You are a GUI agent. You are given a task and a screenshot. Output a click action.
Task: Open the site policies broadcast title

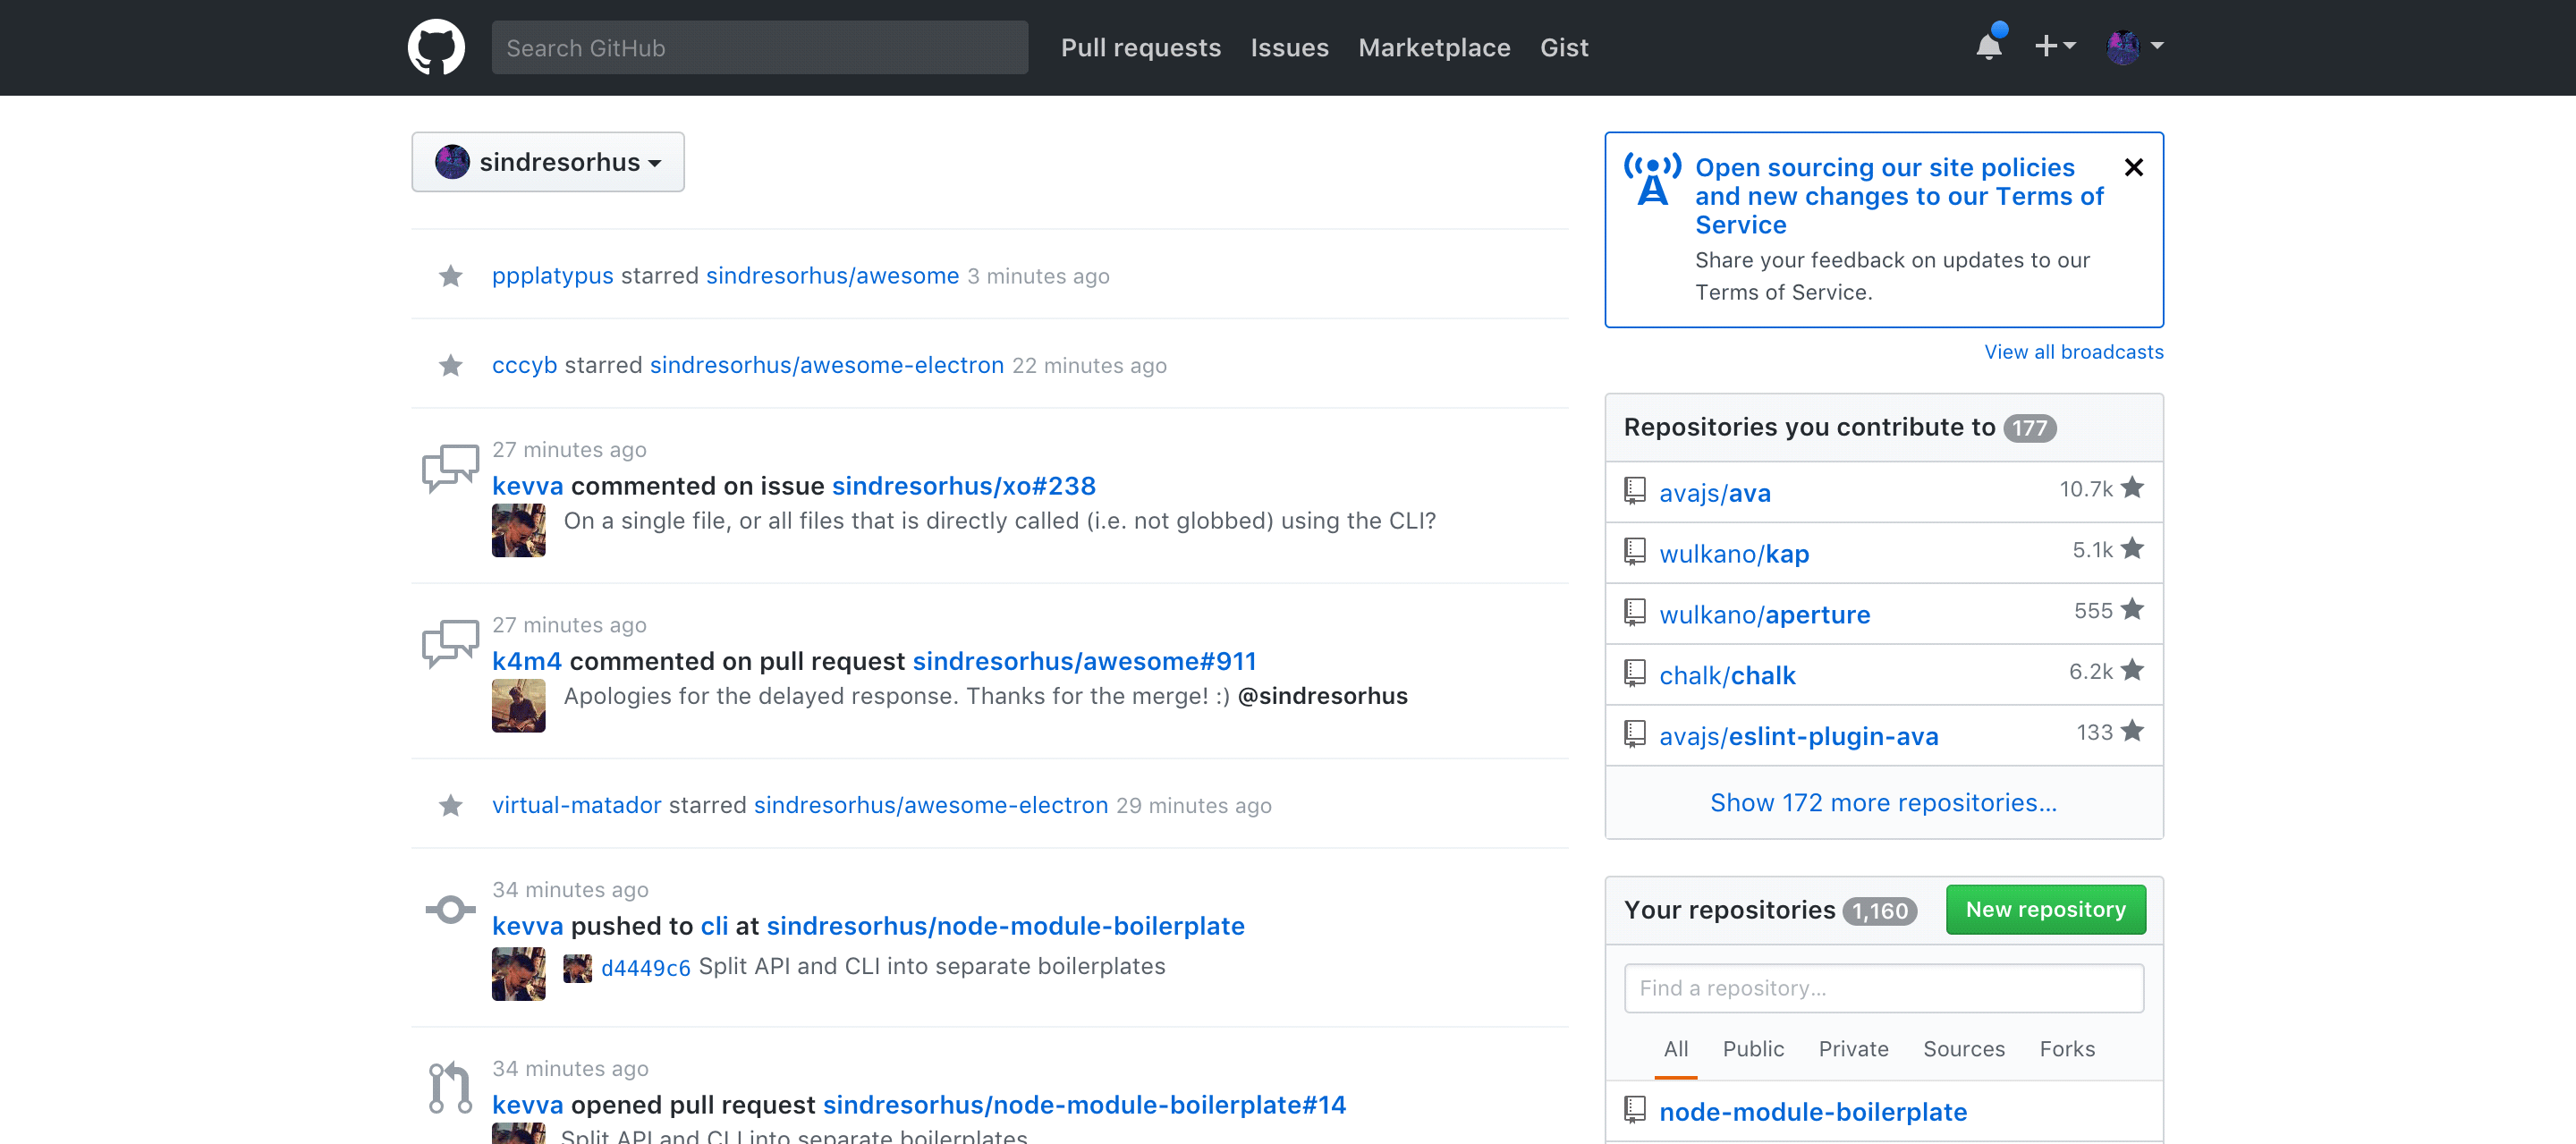click(1899, 196)
